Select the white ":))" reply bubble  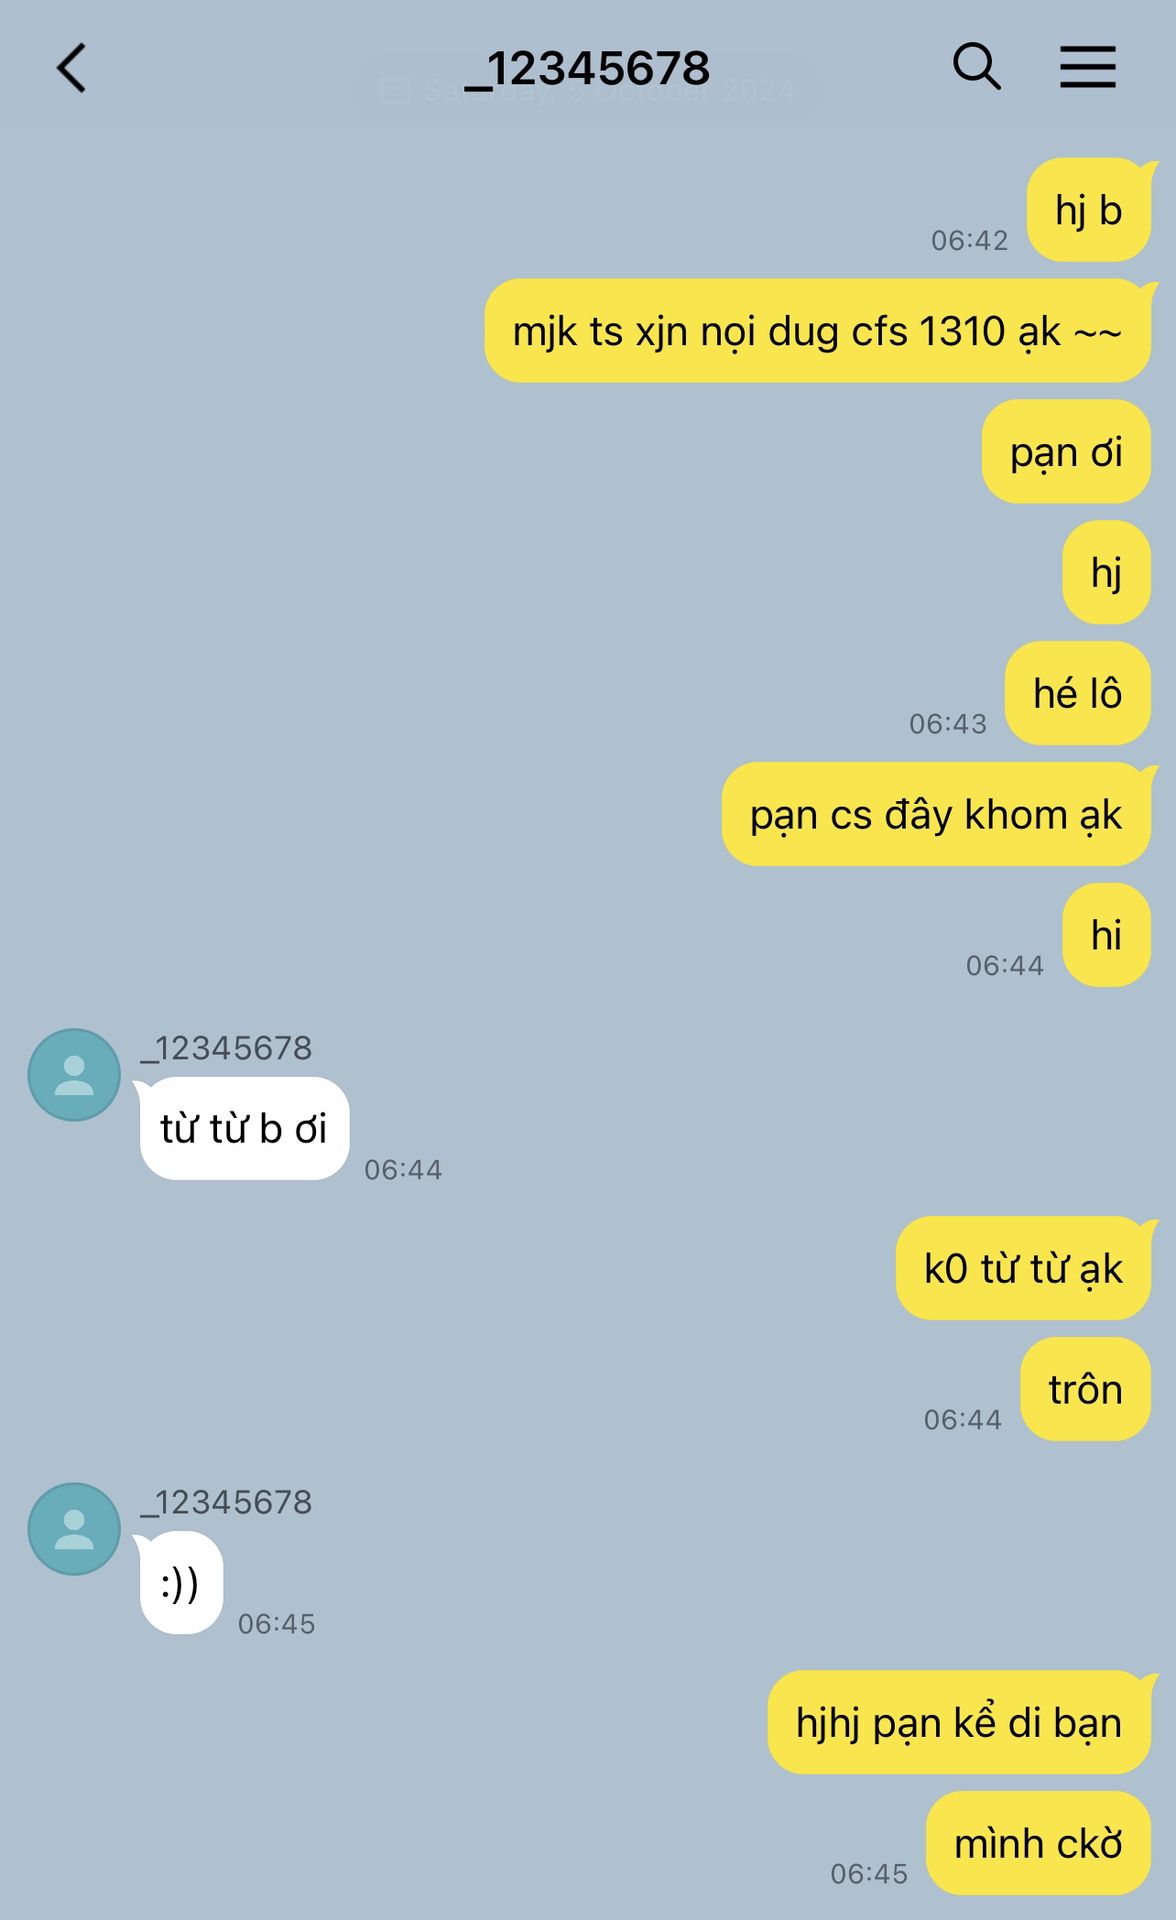(181, 1582)
